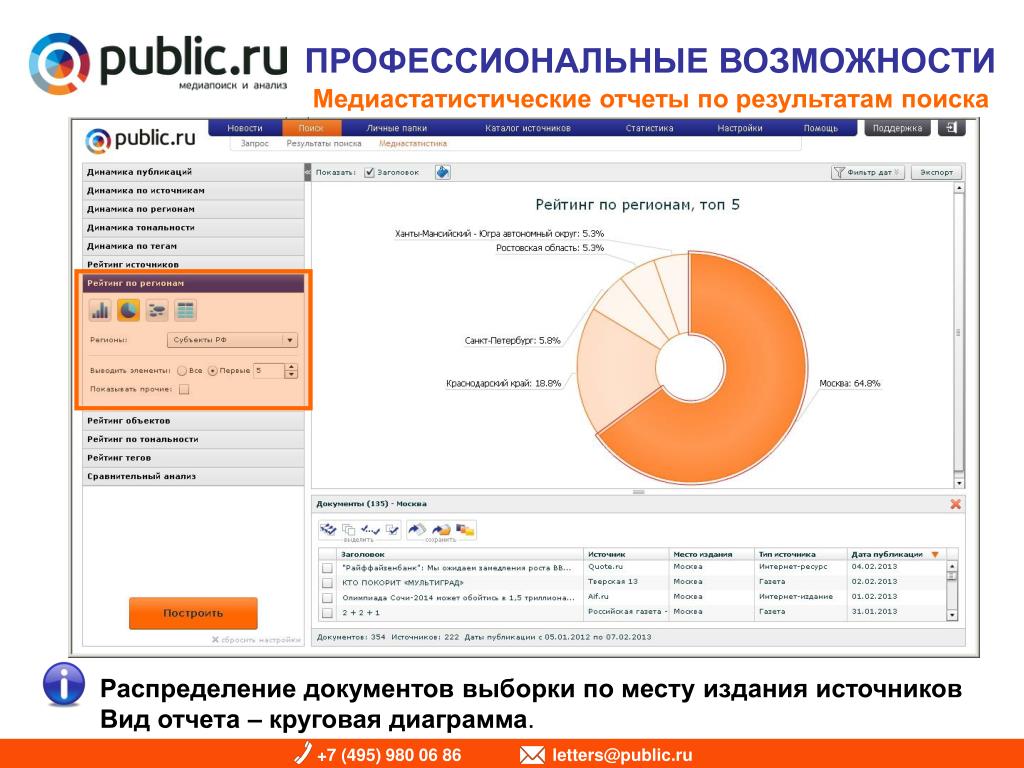
Task: Click the save-to-folder icon with arrow
Action: click(441, 530)
